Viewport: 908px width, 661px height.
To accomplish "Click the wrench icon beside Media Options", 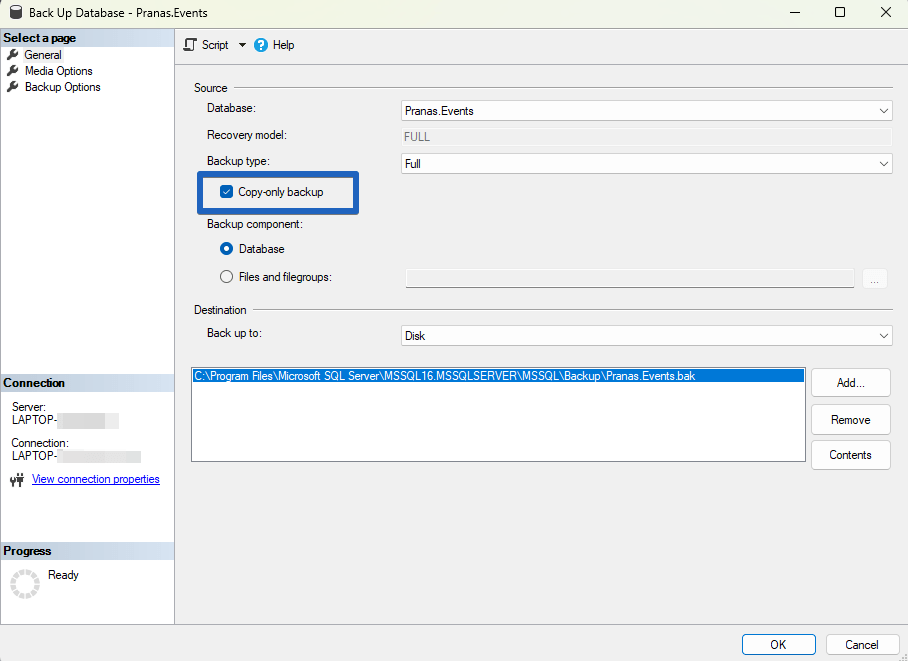I will pyautogui.click(x=13, y=70).
